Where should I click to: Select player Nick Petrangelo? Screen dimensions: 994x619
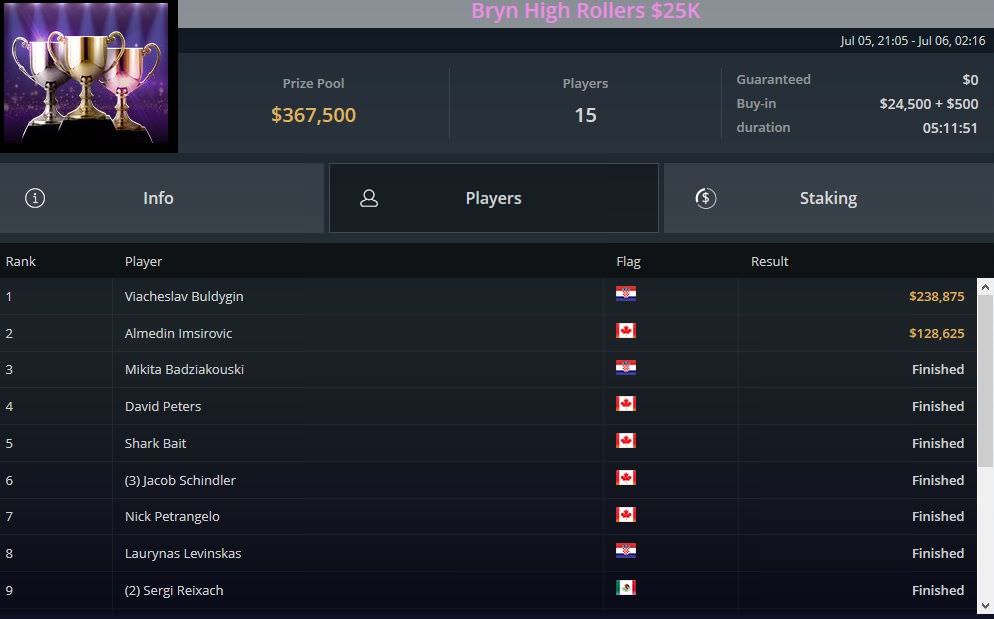click(x=172, y=516)
